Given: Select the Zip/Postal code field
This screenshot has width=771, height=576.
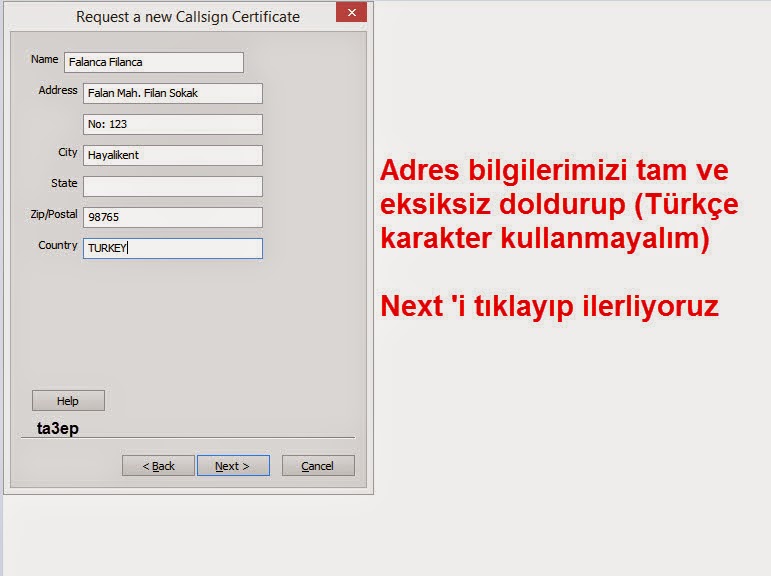Looking at the screenshot, I should coord(173,217).
